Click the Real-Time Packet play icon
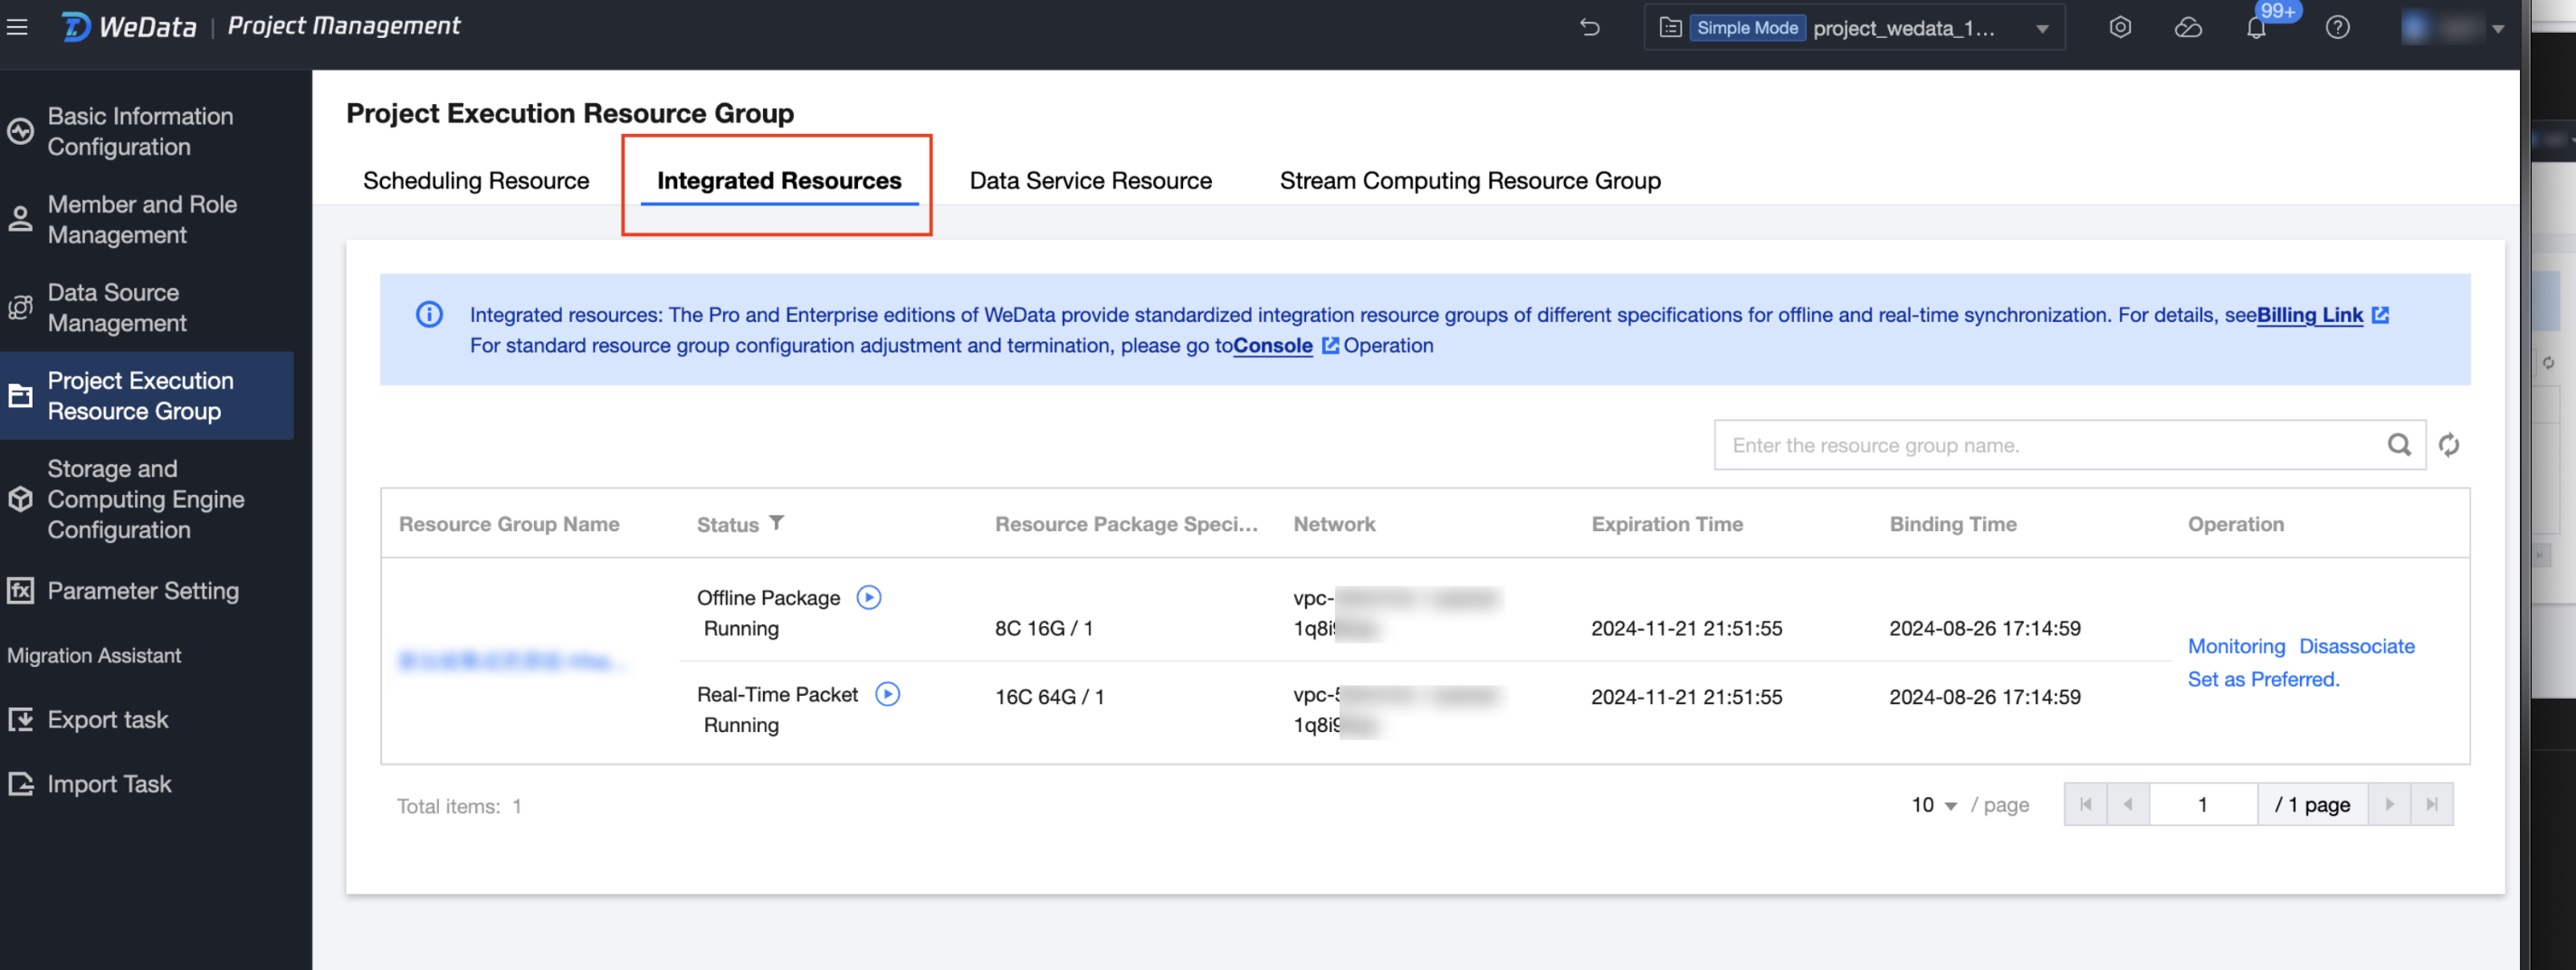This screenshot has width=2576, height=970. pyautogui.click(x=887, y=694)
